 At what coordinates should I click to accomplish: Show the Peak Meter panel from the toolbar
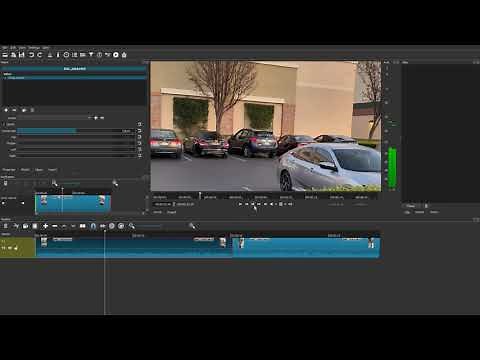coord(50,55)
